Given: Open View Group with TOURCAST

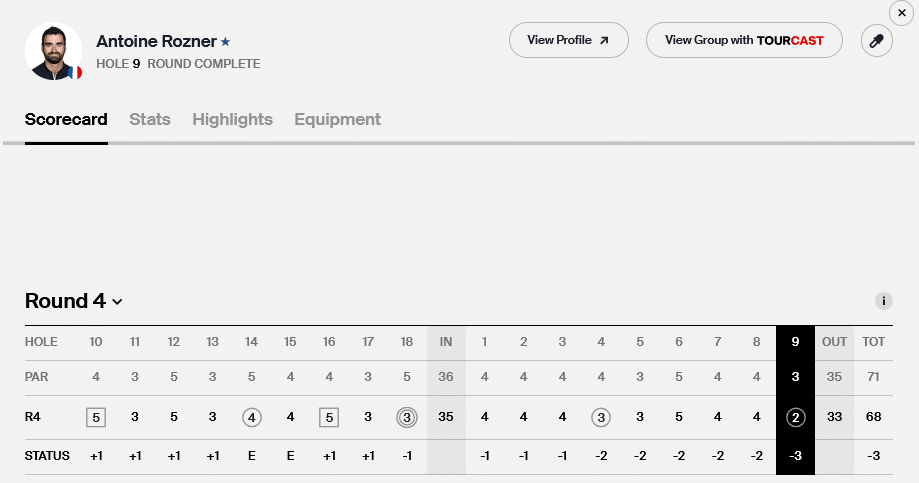Looking at the screenshot, I should pyautogui.click(x=744, y=40).
